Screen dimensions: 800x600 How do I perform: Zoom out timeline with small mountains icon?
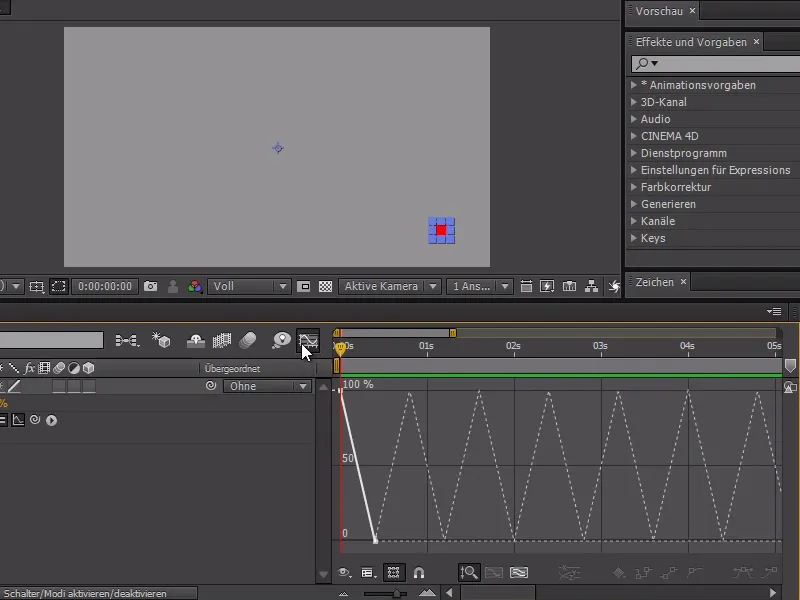tap(343, 594)
